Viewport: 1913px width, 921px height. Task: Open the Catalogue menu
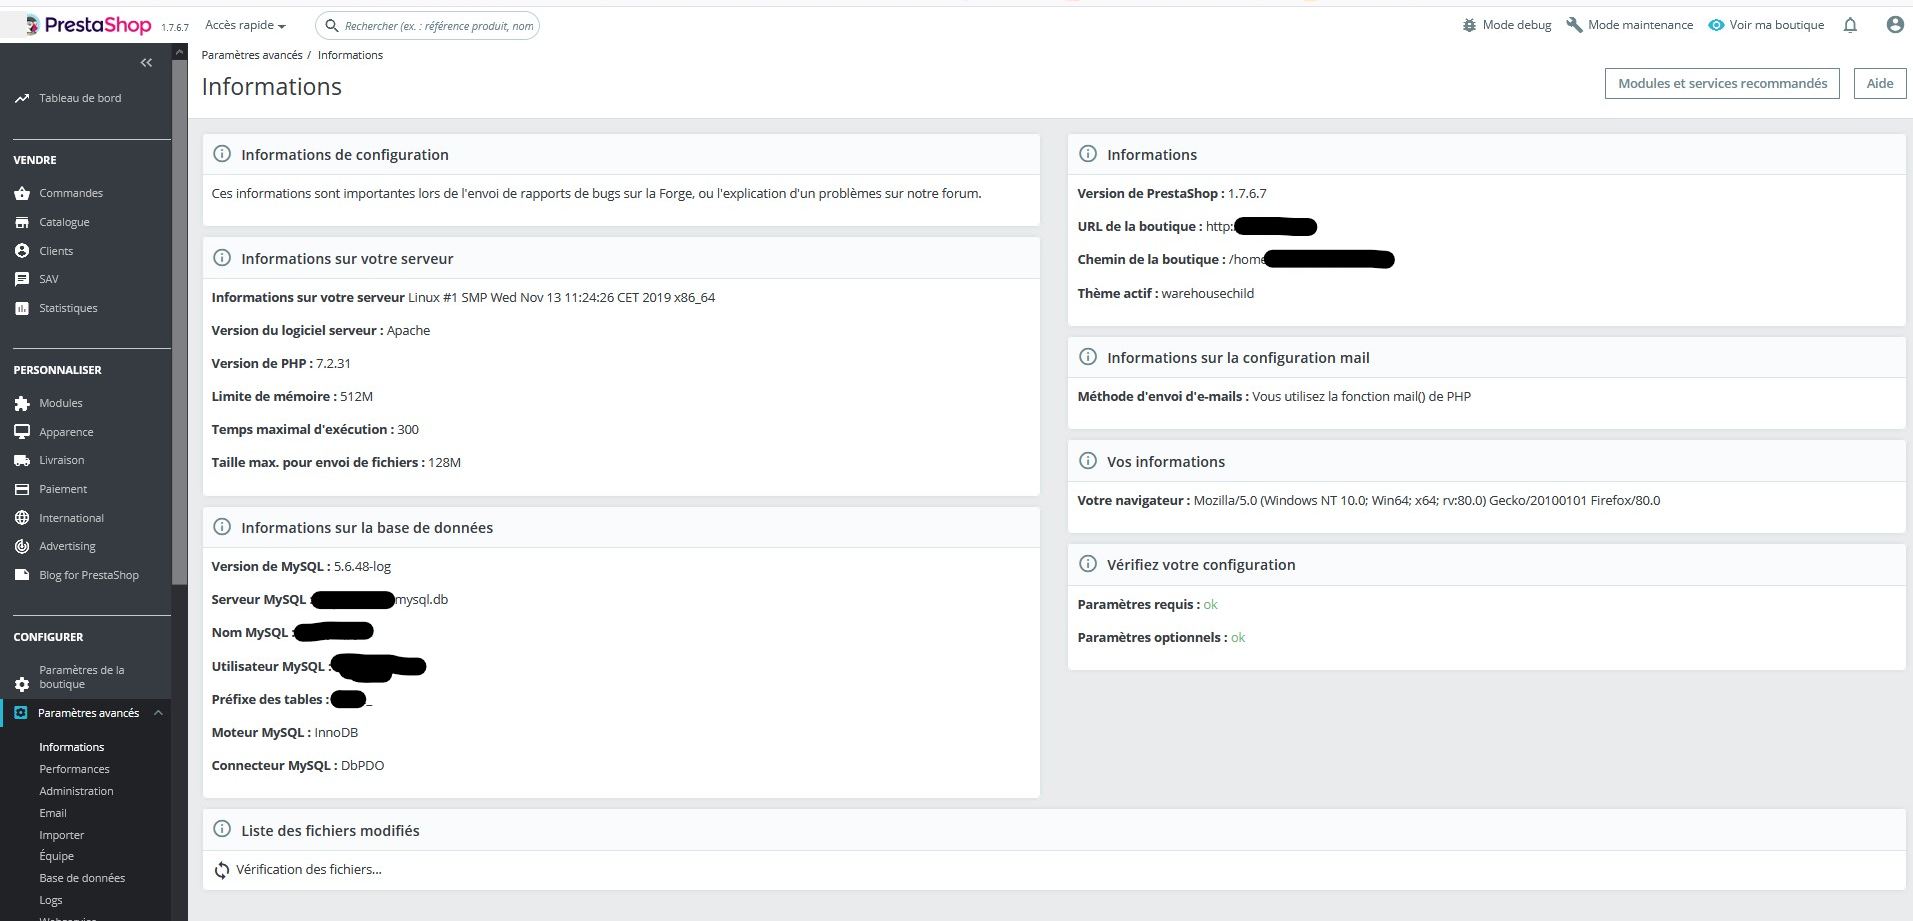[x=64, y=222]
